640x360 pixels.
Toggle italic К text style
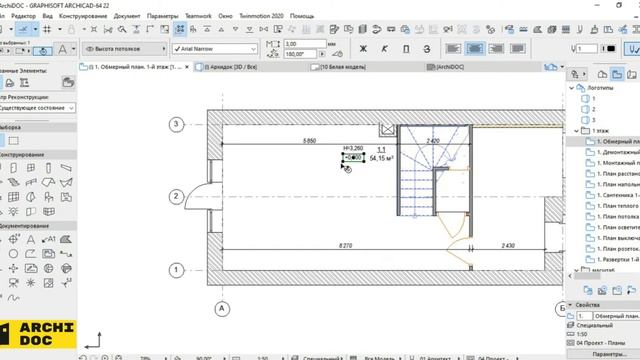384,49
